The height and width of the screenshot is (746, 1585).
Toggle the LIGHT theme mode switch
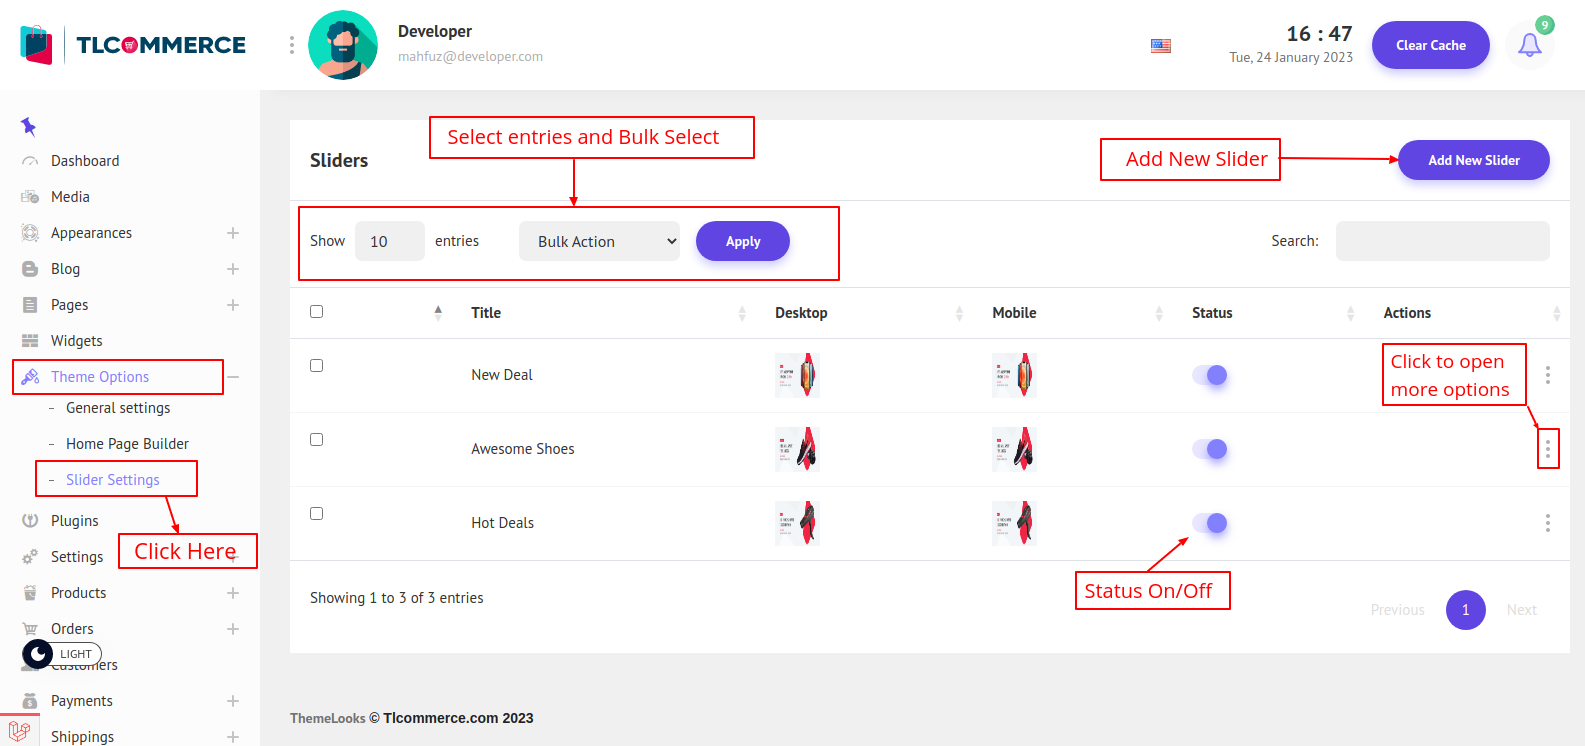(x=61, y=654)
